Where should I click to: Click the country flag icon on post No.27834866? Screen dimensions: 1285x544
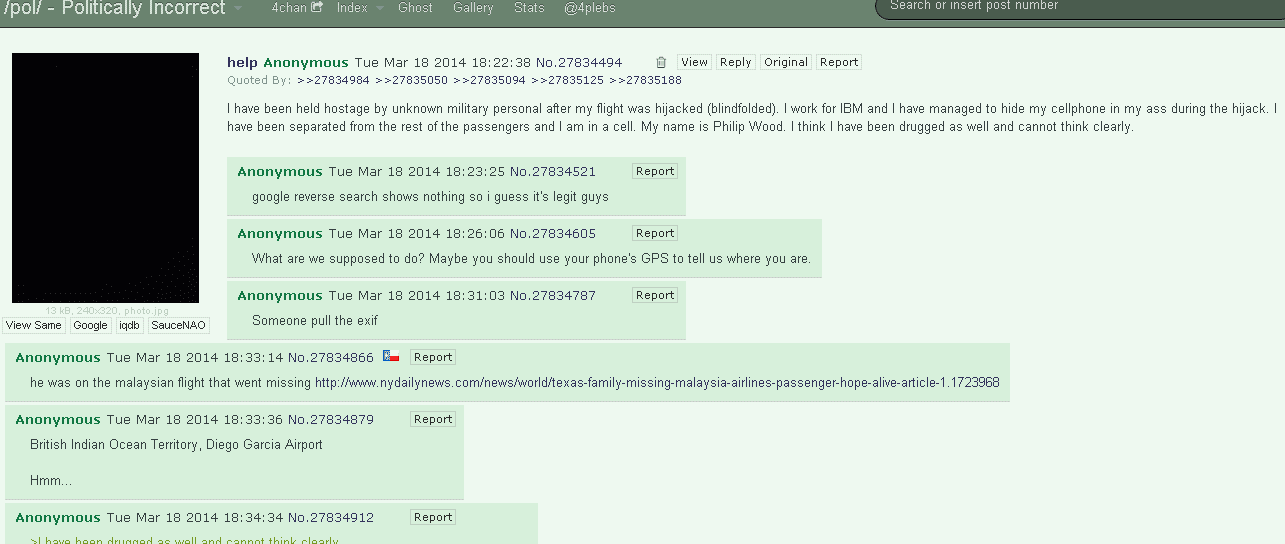pyautogui.click(x=391, y=356)
